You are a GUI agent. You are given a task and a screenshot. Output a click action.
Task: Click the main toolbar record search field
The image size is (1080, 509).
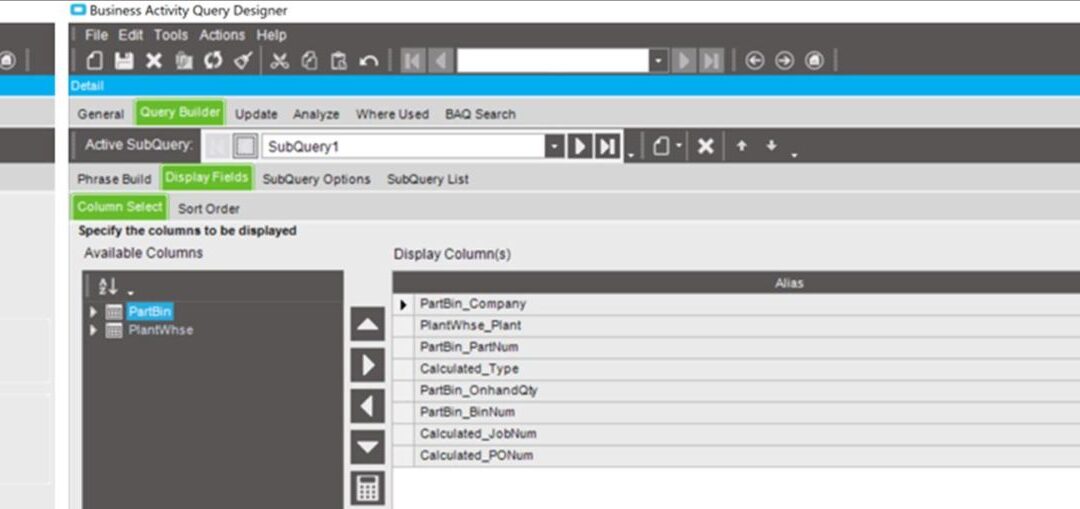553,61
